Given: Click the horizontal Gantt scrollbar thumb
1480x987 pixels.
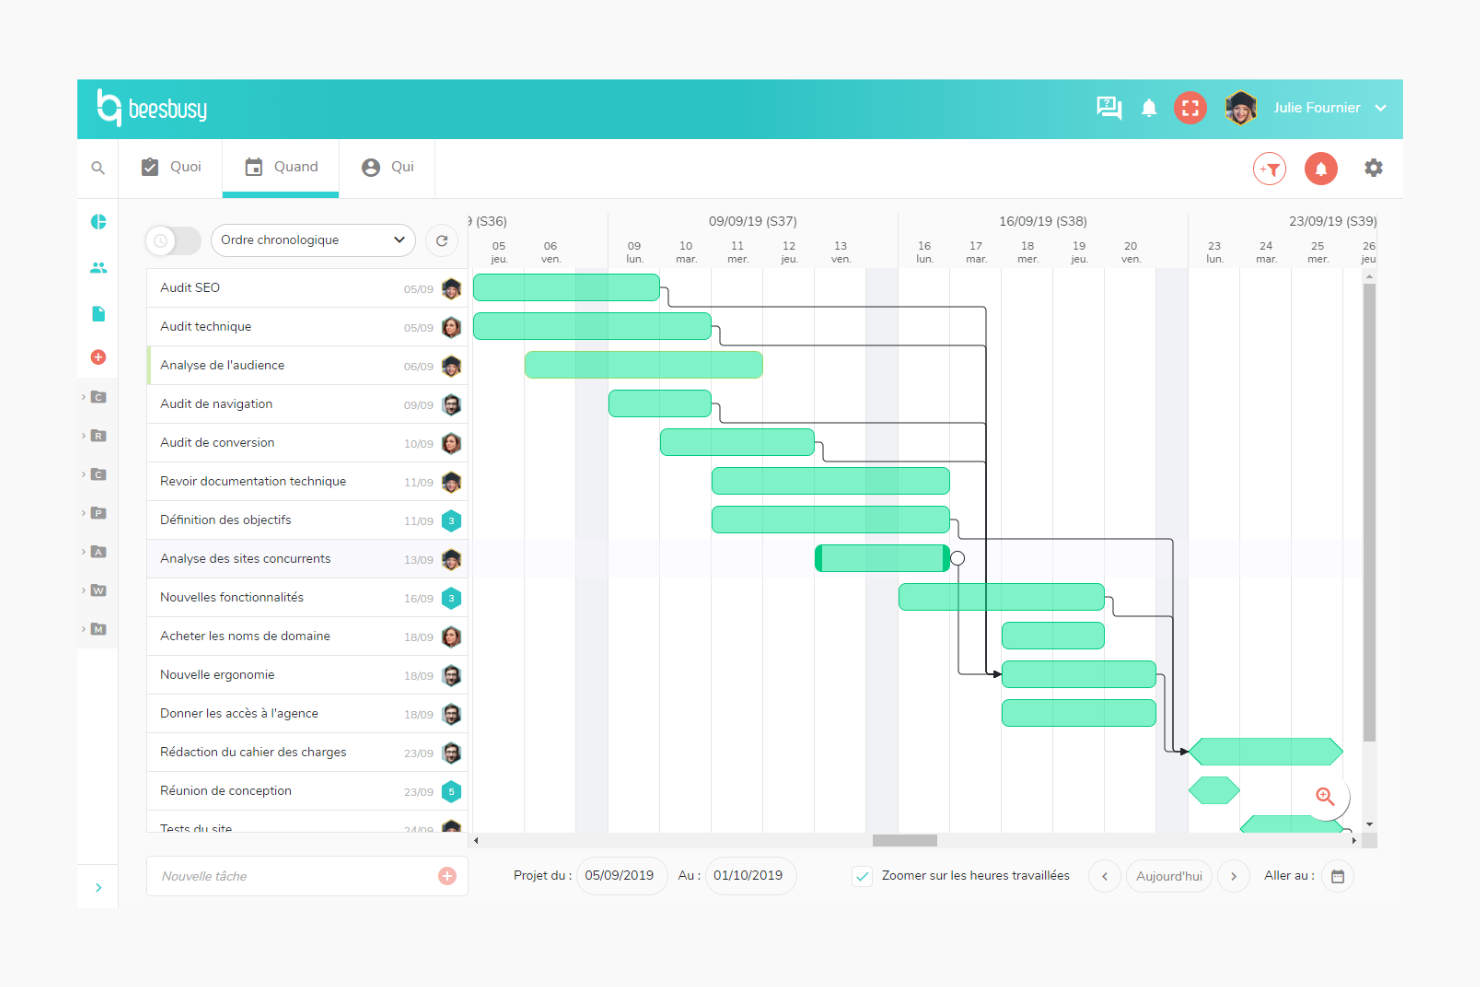Looking at the screenshot, I should pos(905,841).
